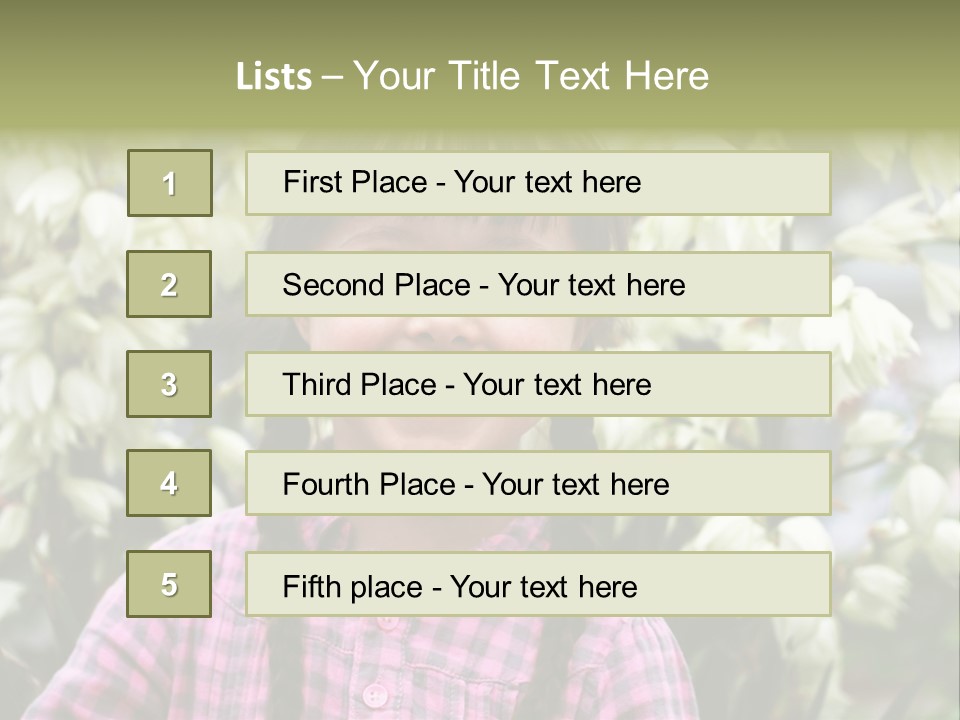Click the empty green header band above title
Image resolution: width=960 pixels, height=720 pixels.
[480, 22]
